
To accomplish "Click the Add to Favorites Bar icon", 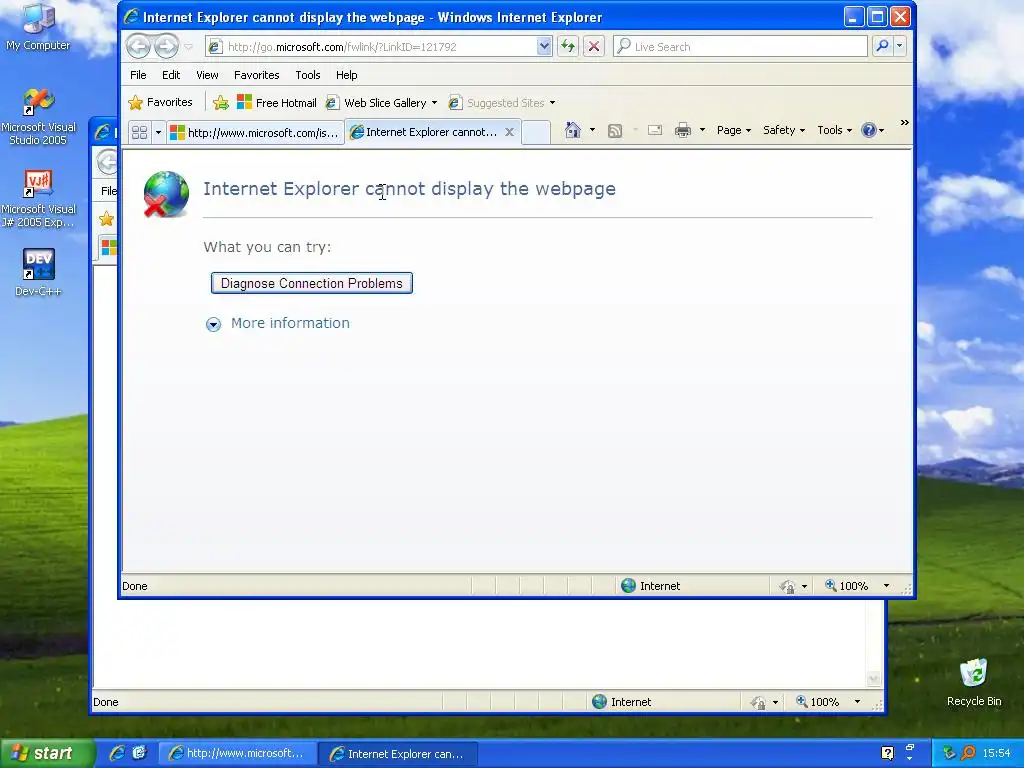I will [x=221, y=103].
